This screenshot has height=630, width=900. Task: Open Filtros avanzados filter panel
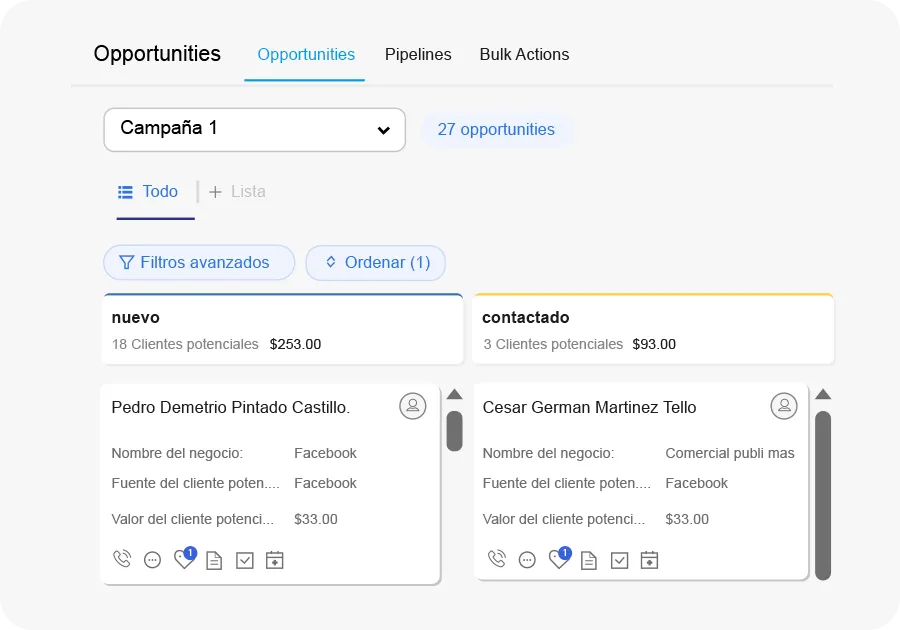tap(198, 262)
